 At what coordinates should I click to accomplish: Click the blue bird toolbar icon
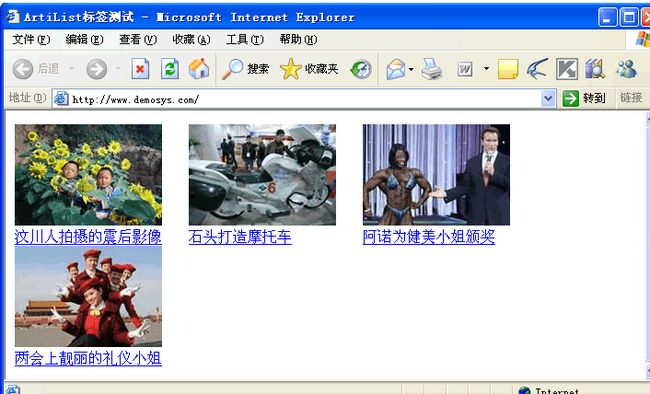pos(537,69)
